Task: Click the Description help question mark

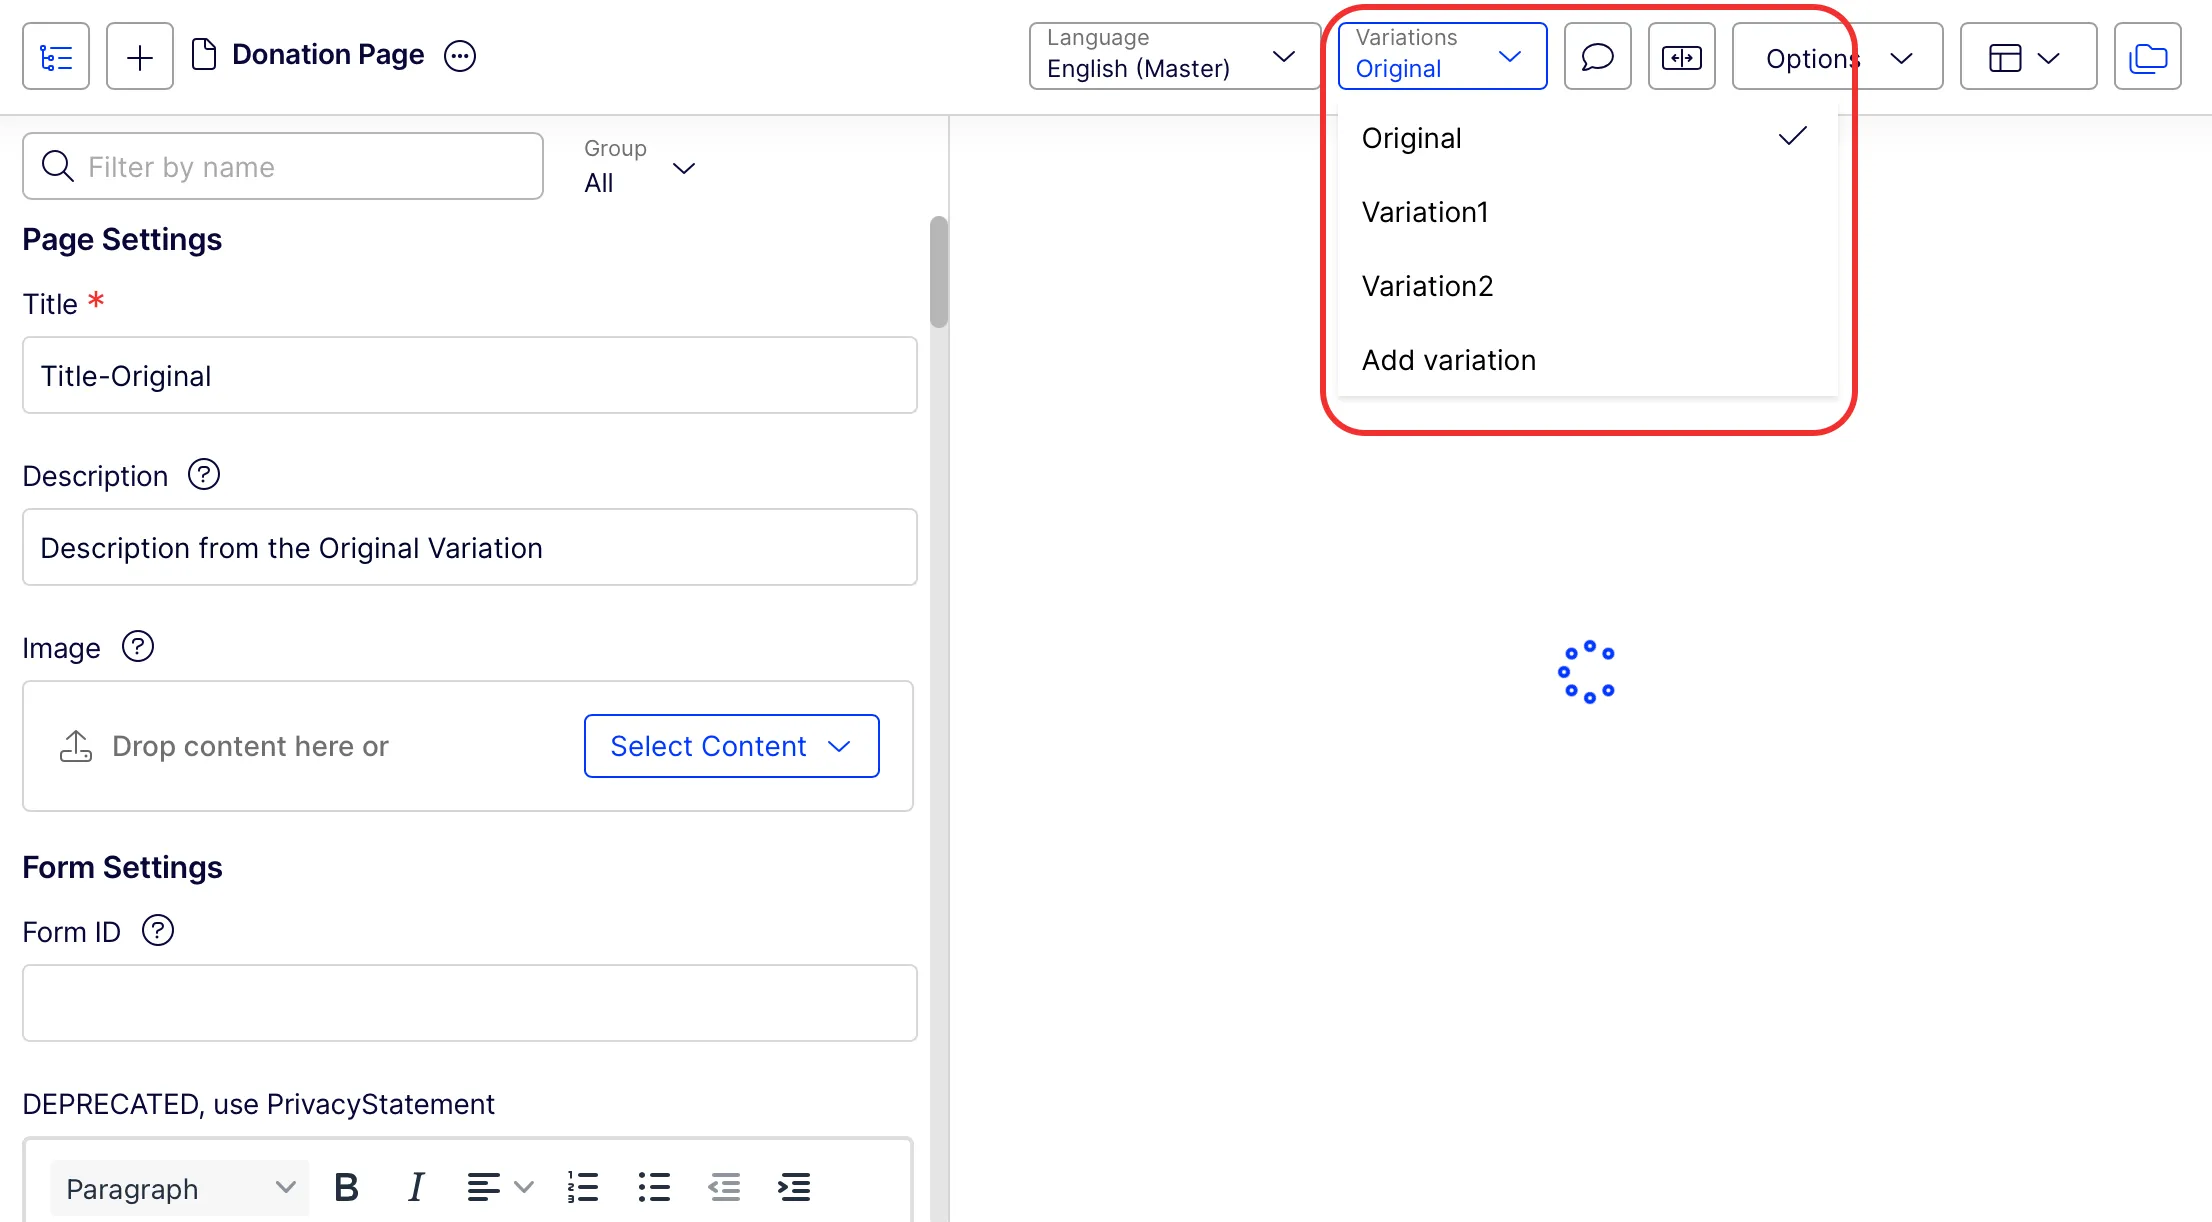Action: (204, 474)
